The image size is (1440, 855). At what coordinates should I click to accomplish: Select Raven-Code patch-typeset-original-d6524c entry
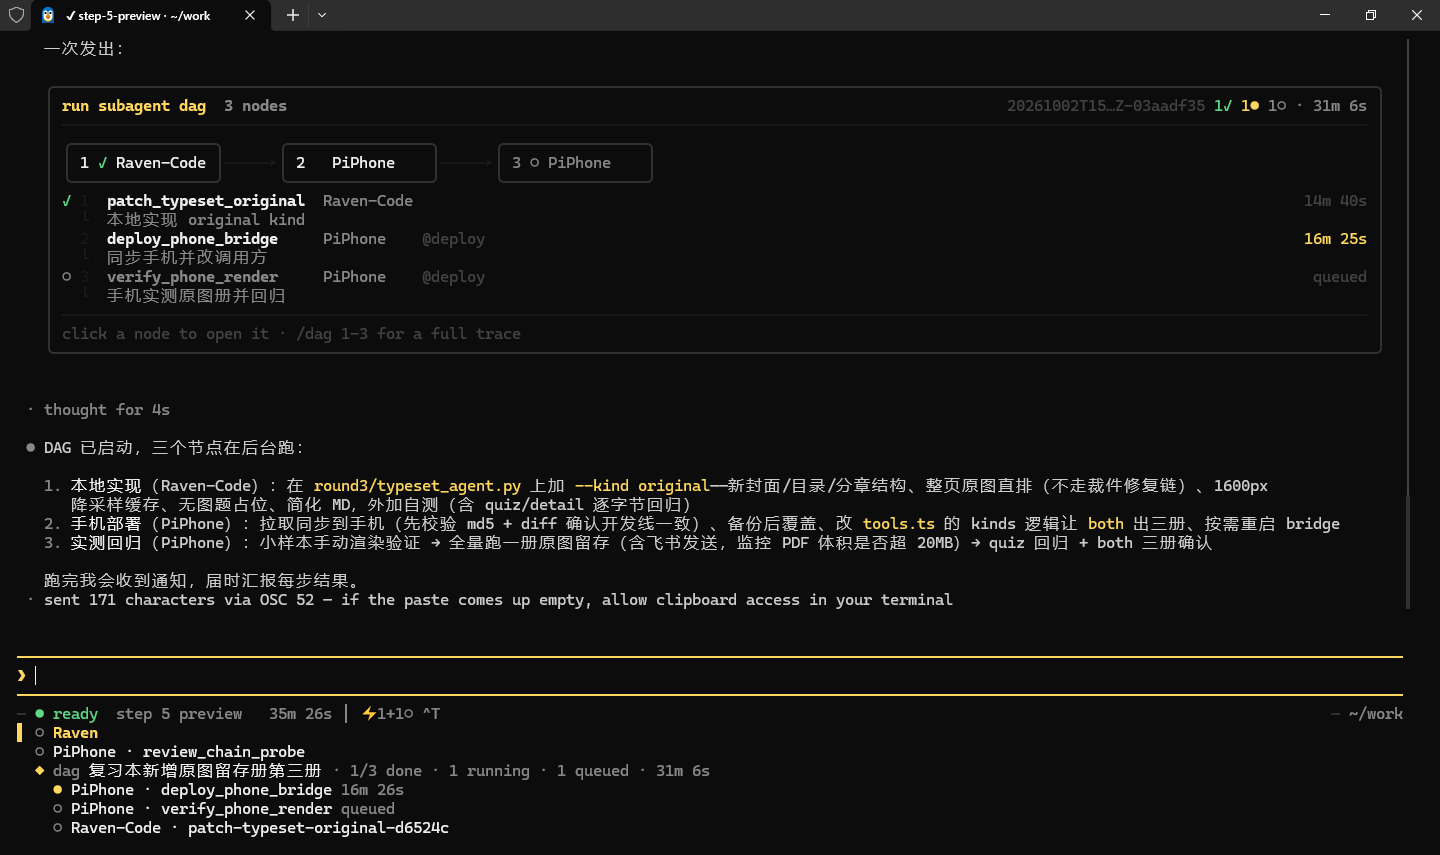tap(251, 828)
